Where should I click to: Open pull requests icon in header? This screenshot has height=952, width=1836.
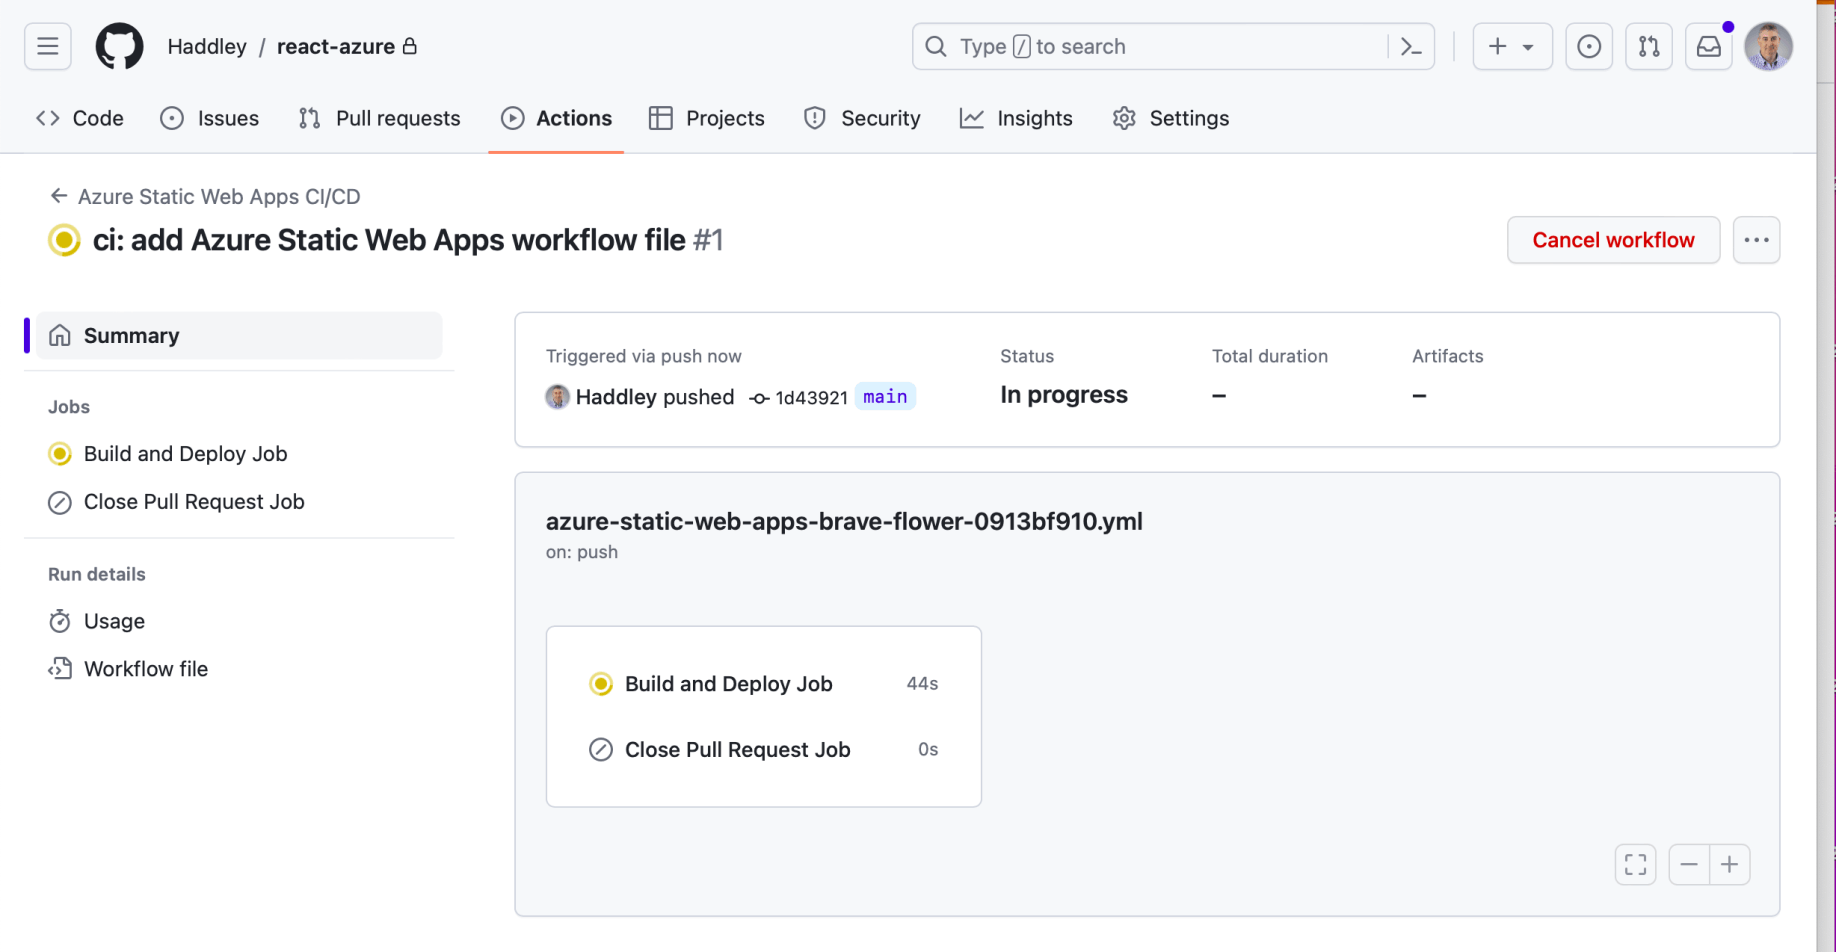1648,46
